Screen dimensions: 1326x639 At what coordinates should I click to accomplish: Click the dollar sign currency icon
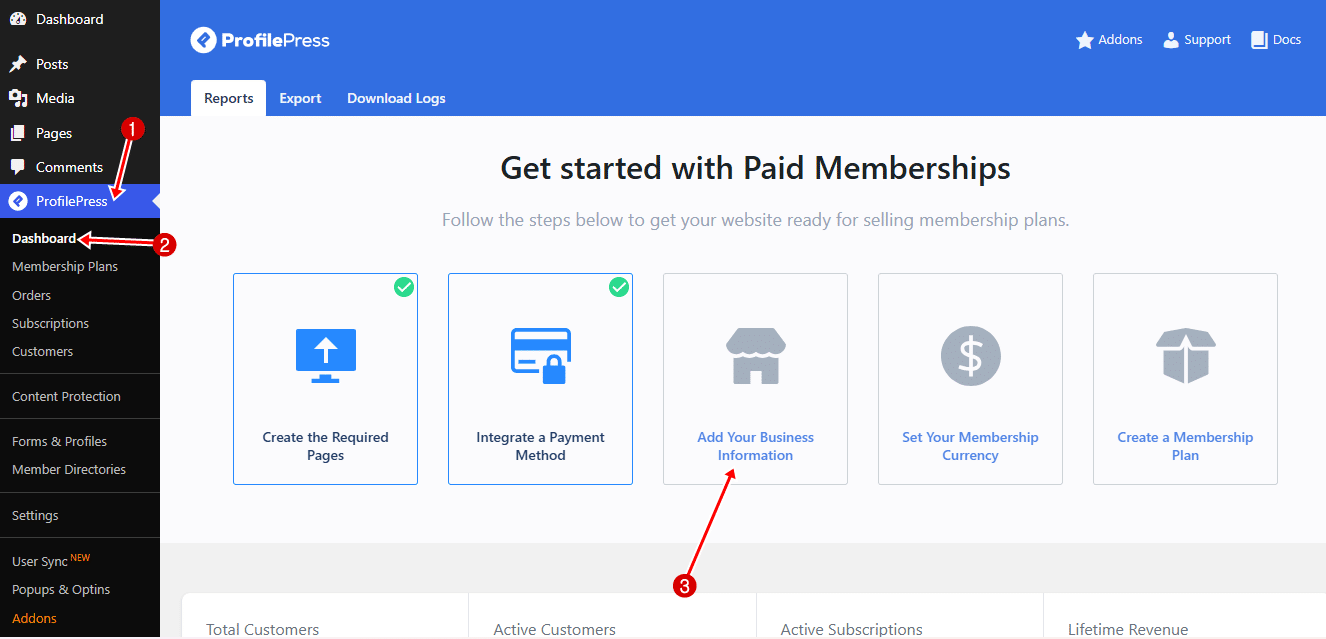pos(970,355)
